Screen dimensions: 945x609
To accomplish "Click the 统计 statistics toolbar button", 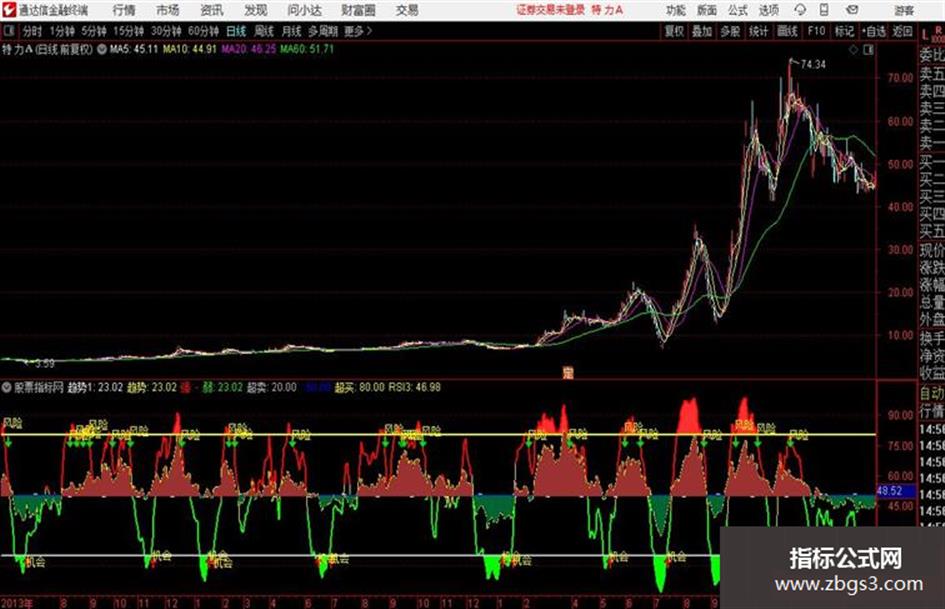I will [x=758, y=31].
